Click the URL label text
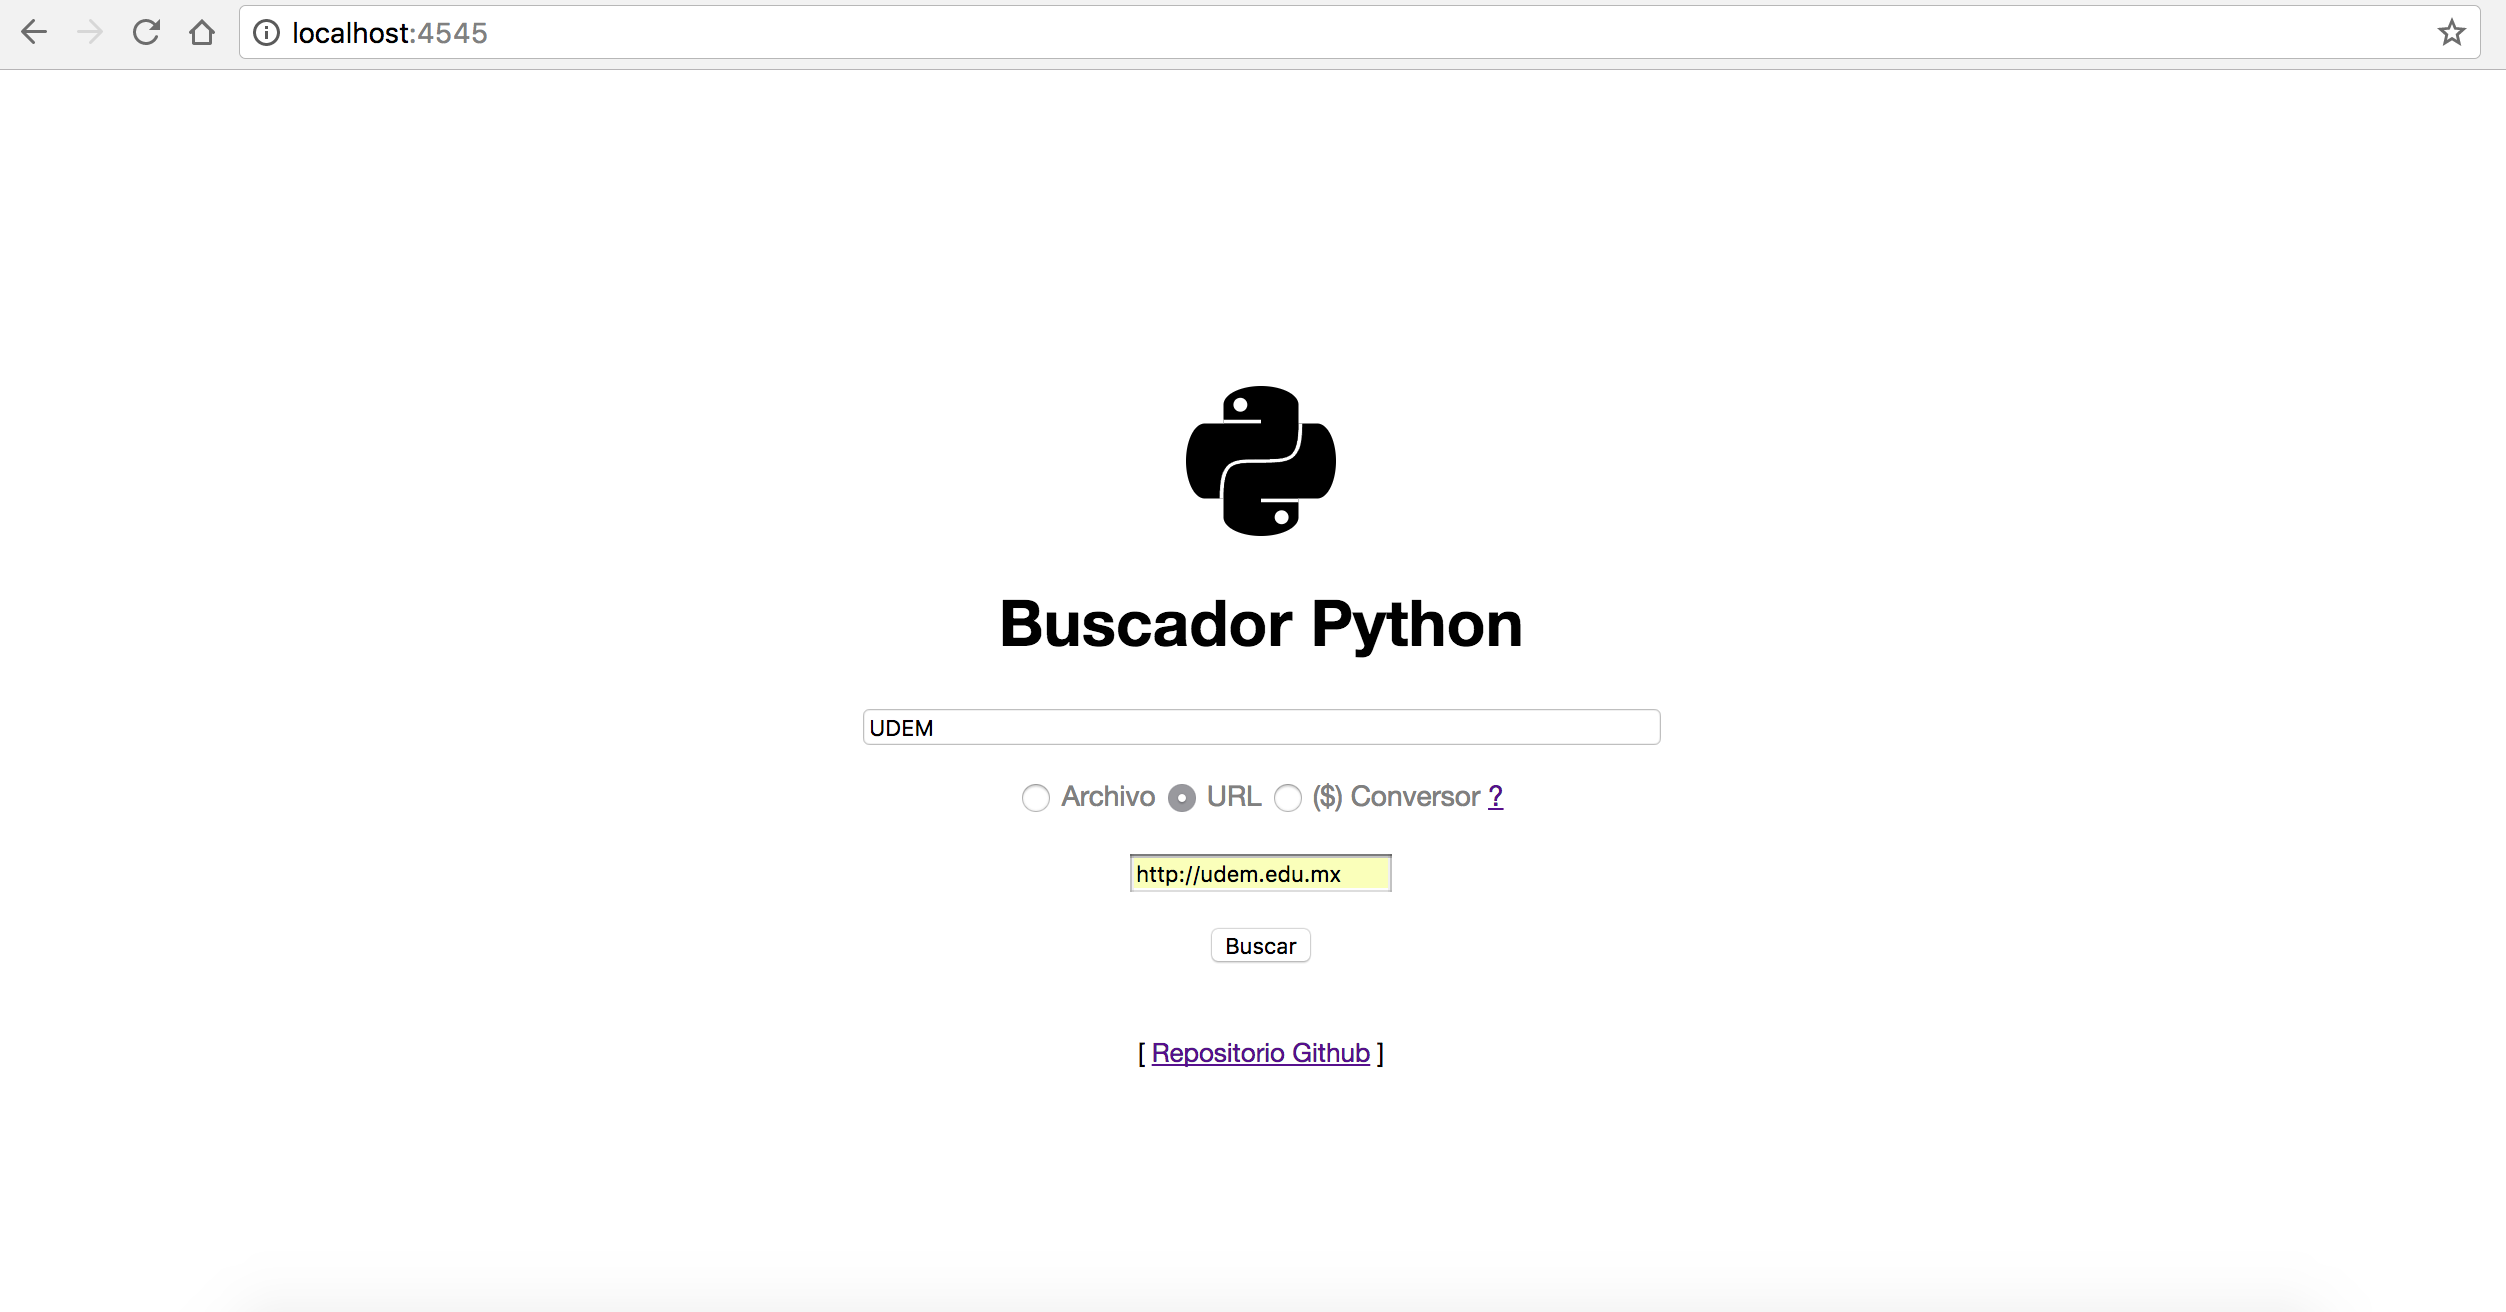 1233,797
